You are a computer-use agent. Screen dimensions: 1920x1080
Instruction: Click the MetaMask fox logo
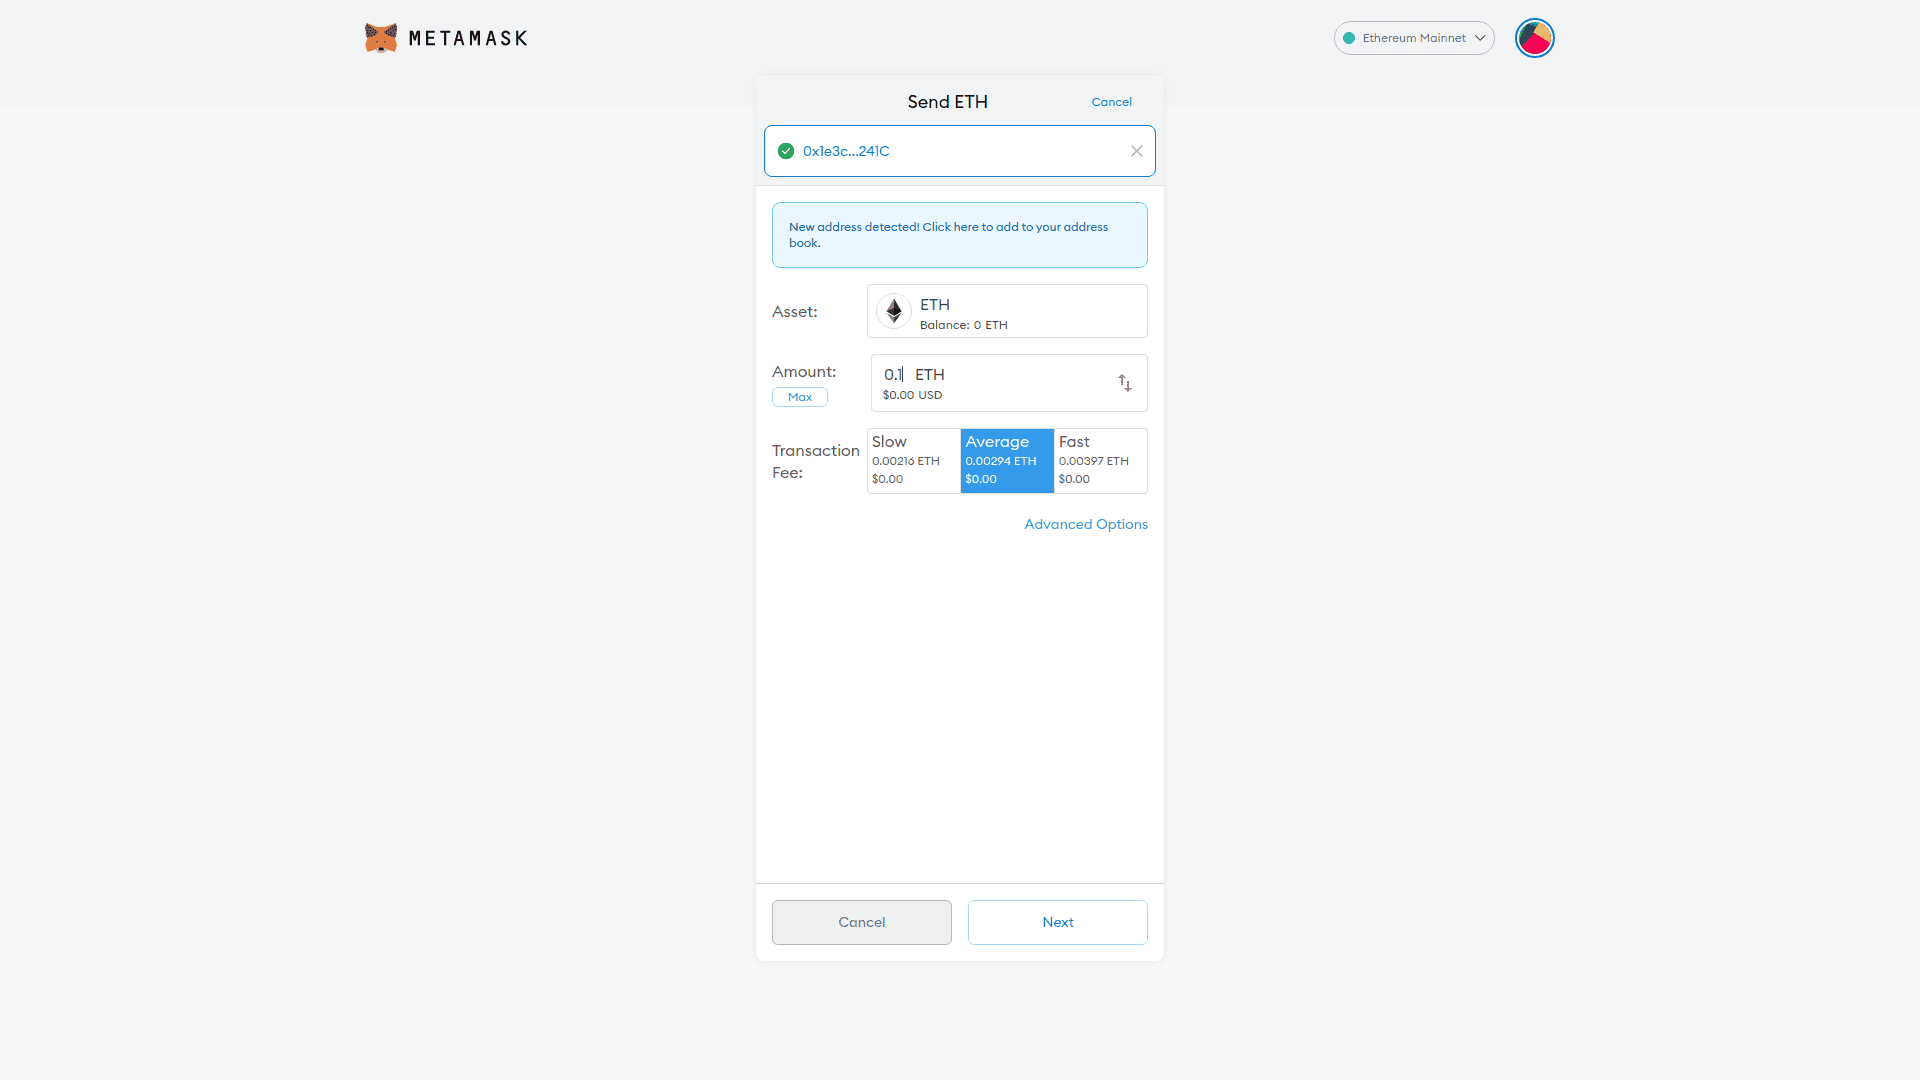click(x=381, y=38)
